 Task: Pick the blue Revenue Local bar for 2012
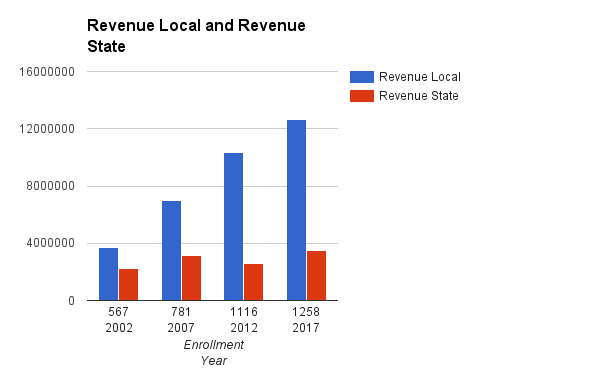pos(233,227)
